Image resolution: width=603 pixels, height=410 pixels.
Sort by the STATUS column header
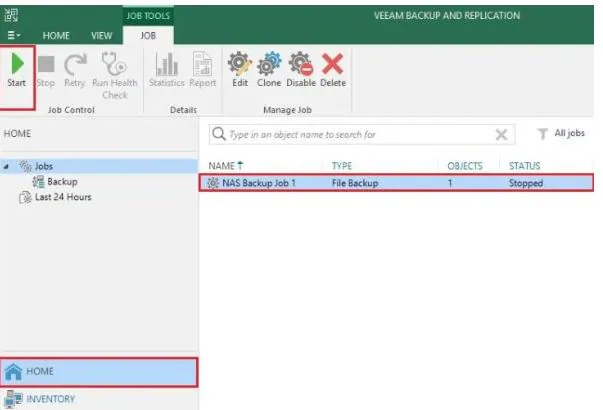[525, 166]
